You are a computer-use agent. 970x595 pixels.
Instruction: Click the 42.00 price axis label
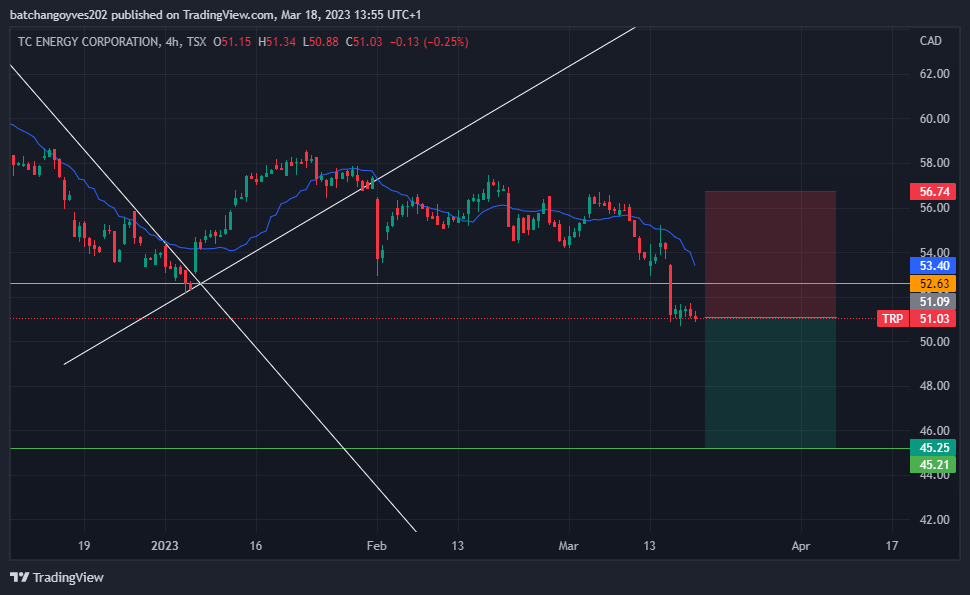[934, 520]
